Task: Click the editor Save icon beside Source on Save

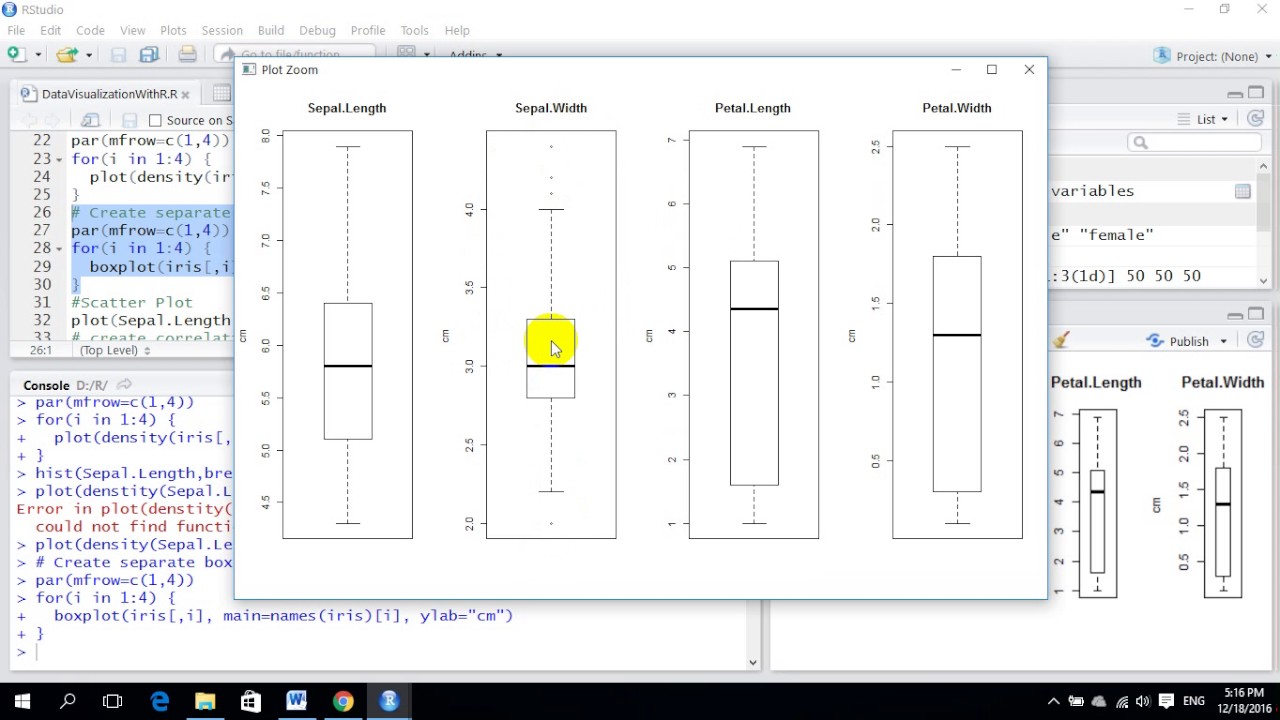Action: (x=129, y=120)
